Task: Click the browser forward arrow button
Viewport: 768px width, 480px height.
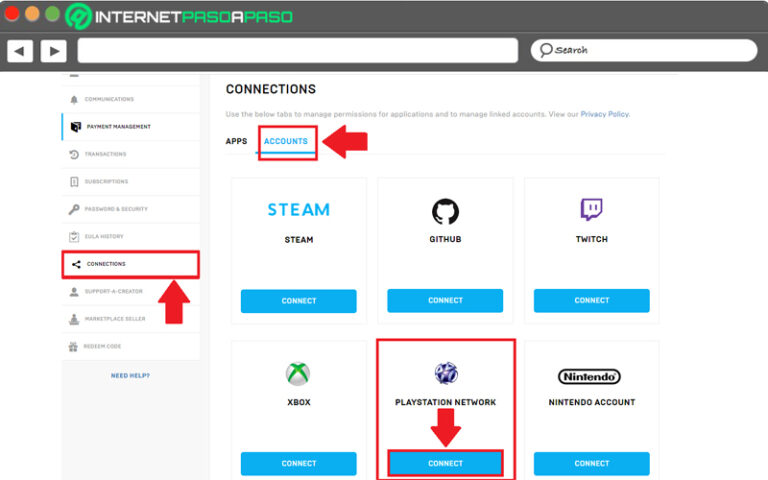Action: tap(53, 50)
